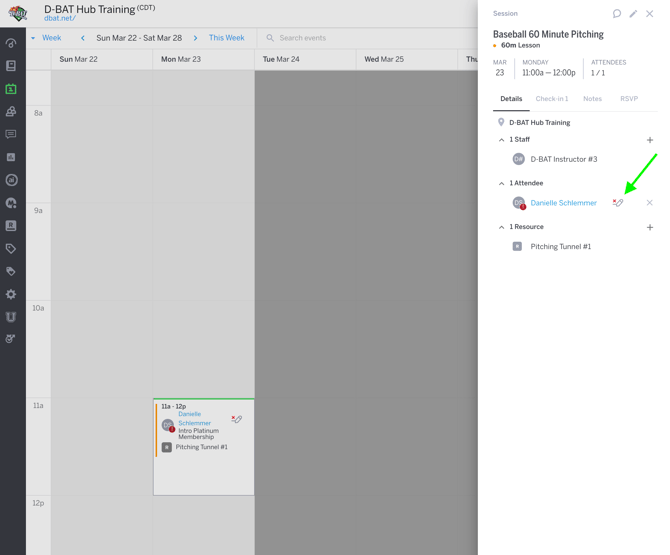This screenshot has width=670, height=555.
Task: Open Danielle Schlemmer profile in panel
Action: point(564,203)
